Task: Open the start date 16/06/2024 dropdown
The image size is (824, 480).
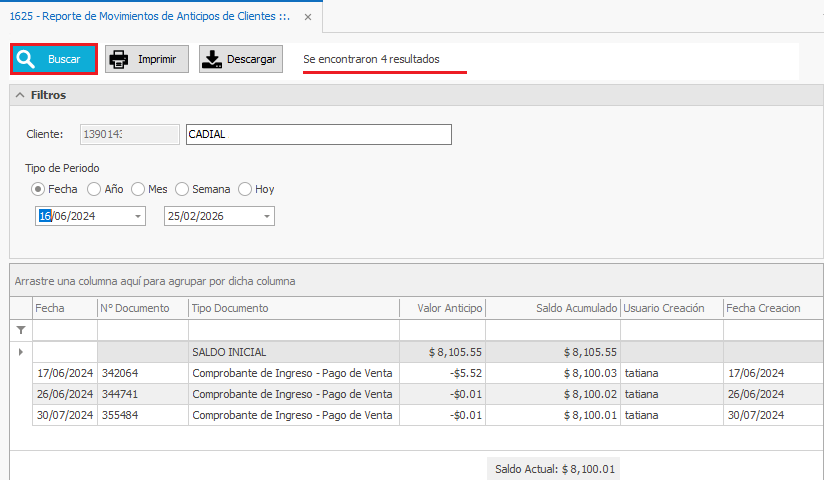Action: [x=137, y=217]
